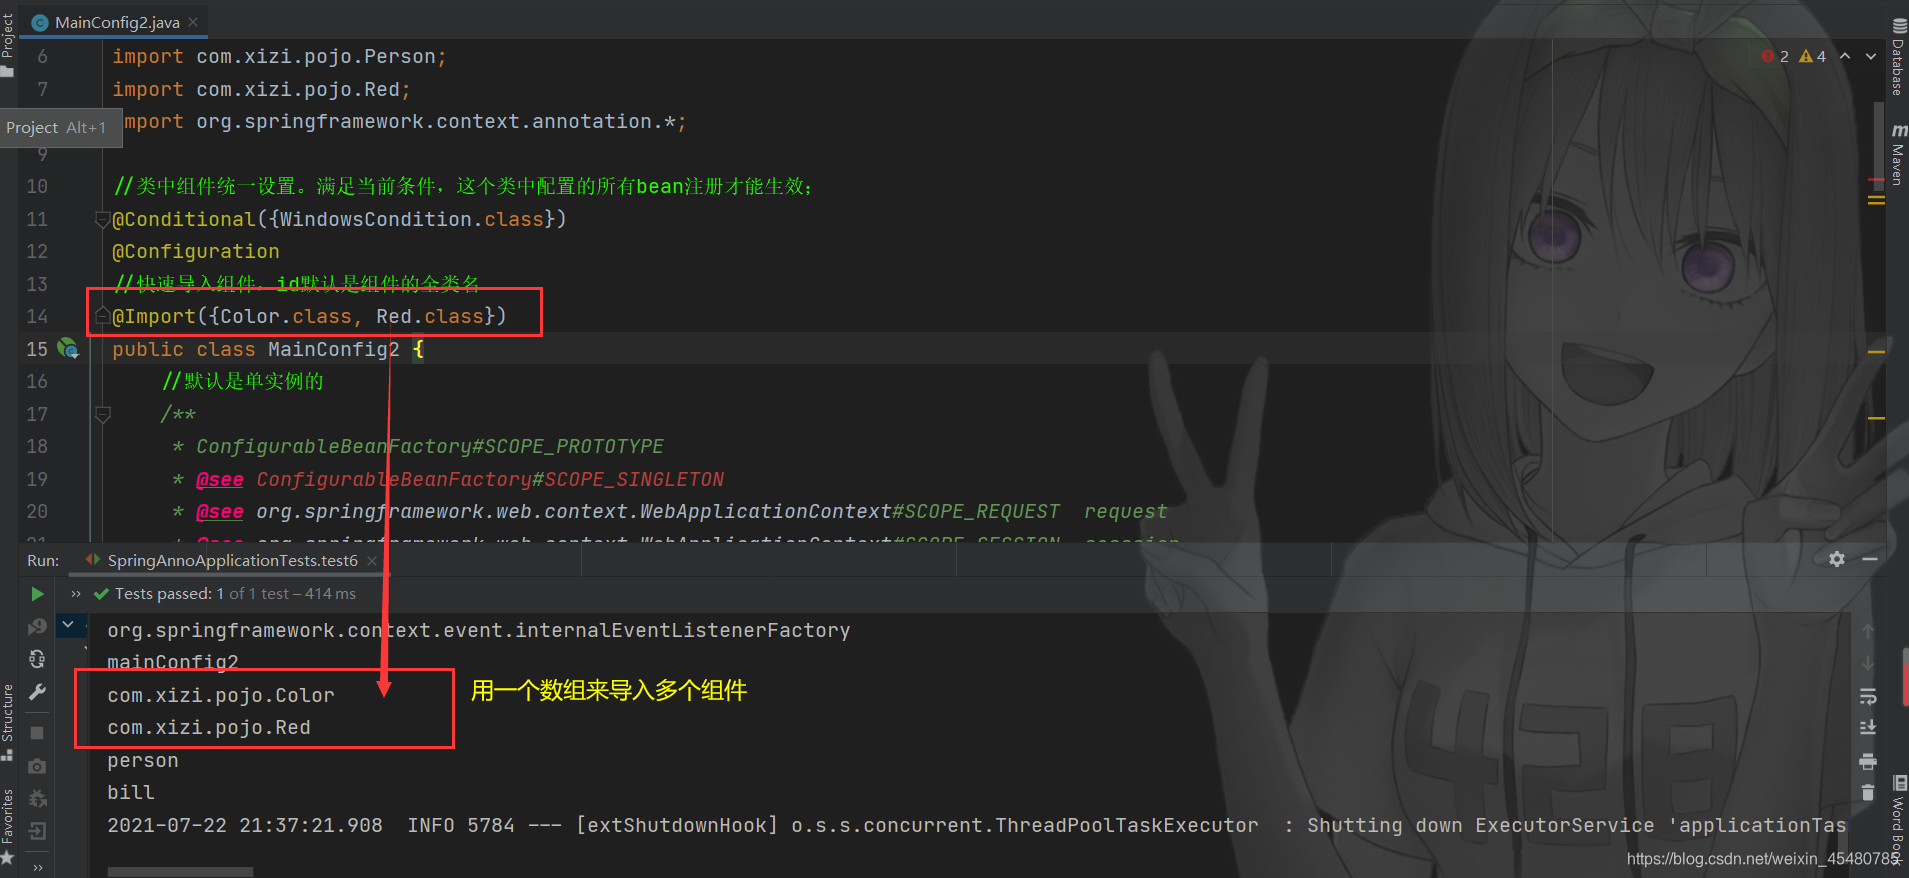1909x878 pixels.
Task: Click the @Configuration annotation
Action: (196, 252)
